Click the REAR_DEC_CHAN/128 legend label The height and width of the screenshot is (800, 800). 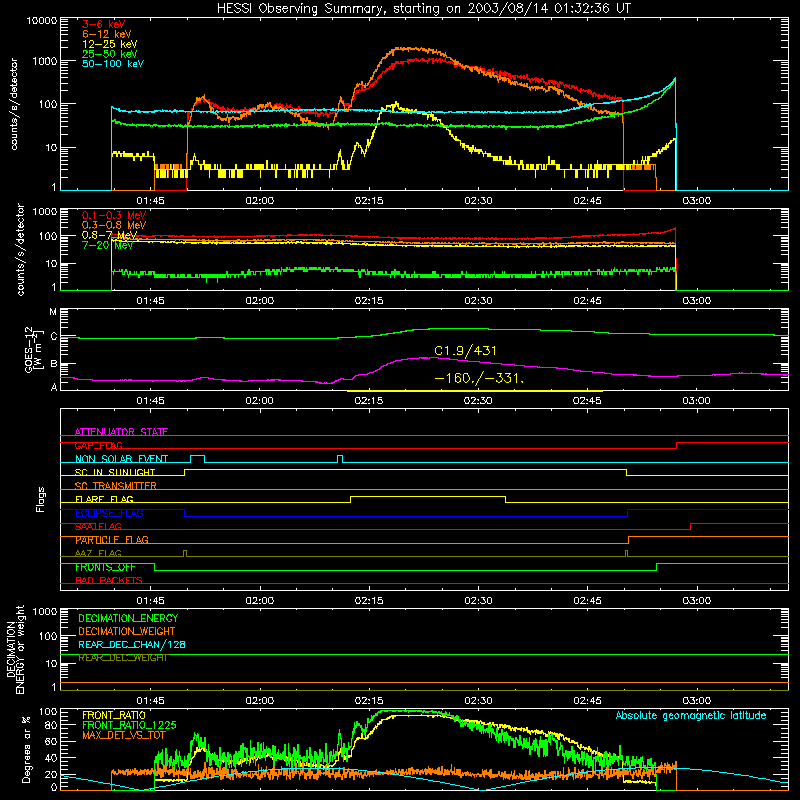point(132,644)
